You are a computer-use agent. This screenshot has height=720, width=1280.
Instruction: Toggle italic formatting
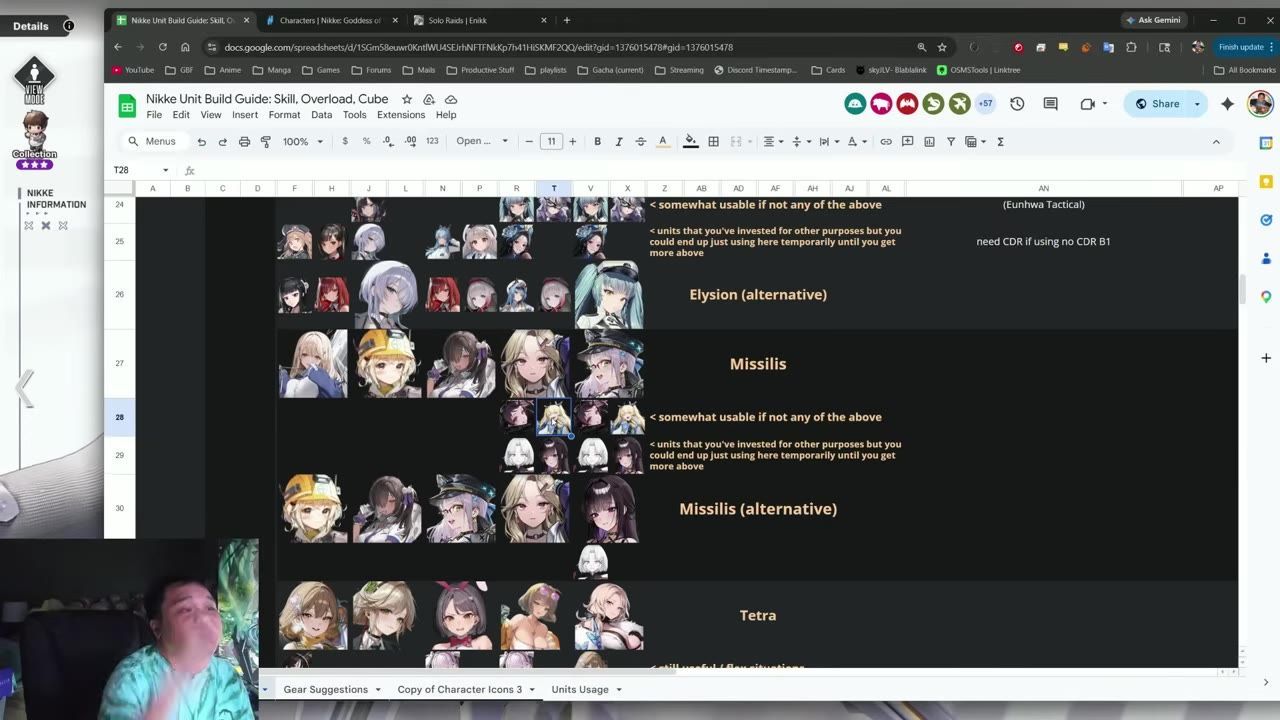pyautogui.click(x=619, y=142)
